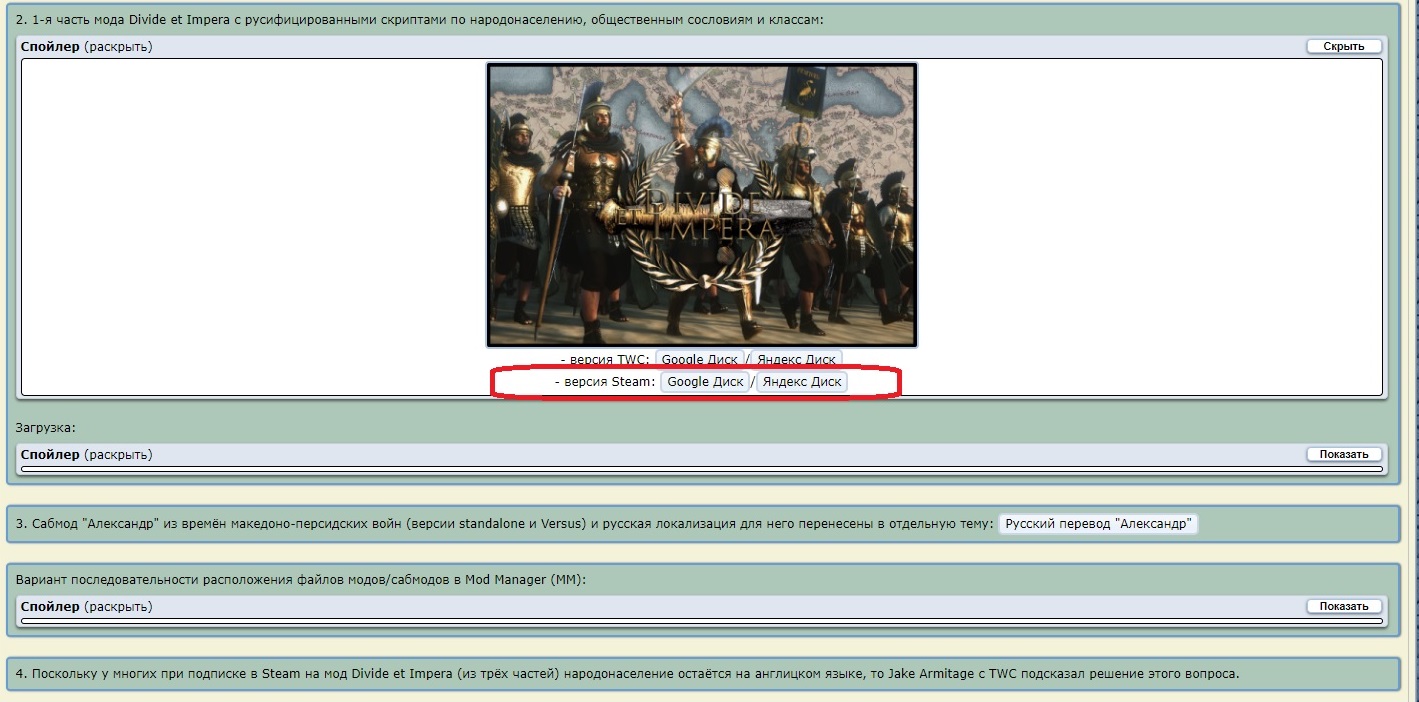Click the section 3 text about сабмод "Александр"

tap(504, 524)
